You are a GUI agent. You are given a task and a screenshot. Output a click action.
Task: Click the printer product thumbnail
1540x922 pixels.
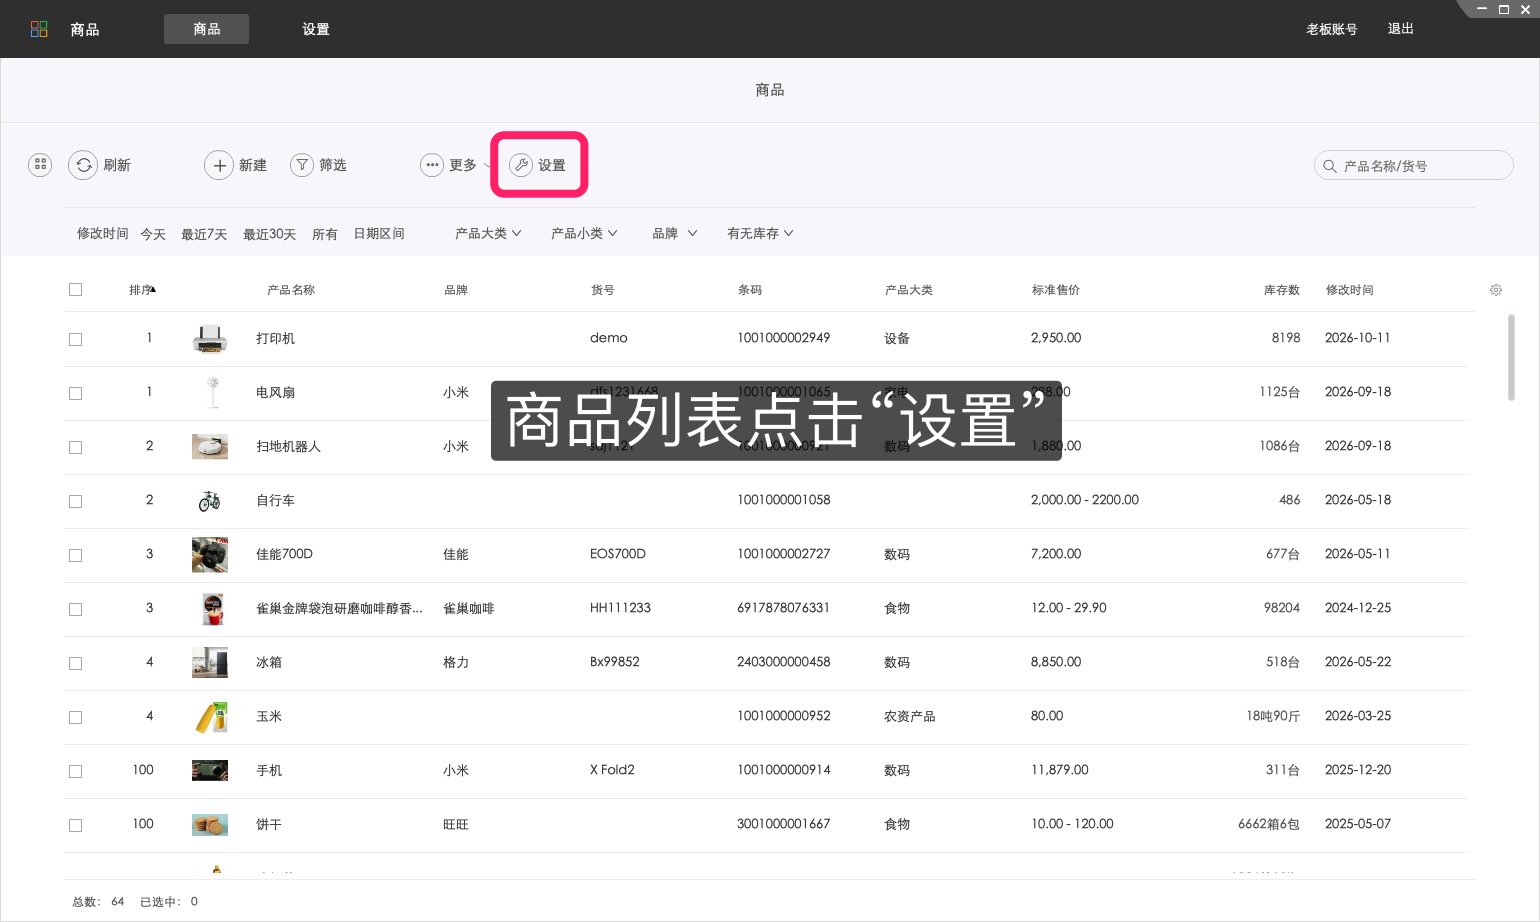210,339
